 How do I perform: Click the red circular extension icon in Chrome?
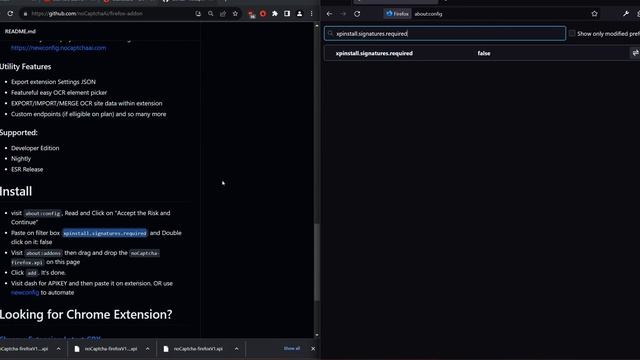click(x=263, y=13)
